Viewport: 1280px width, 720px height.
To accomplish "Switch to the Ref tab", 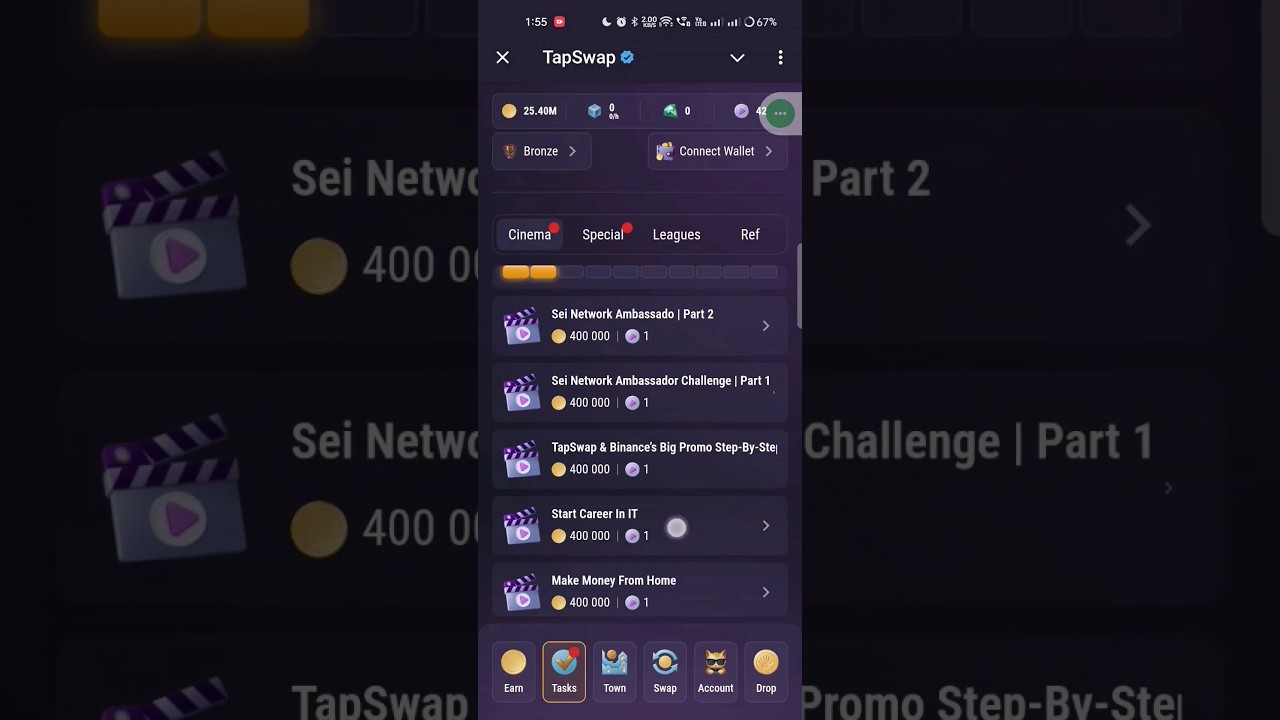I will [x=750, y=234].
